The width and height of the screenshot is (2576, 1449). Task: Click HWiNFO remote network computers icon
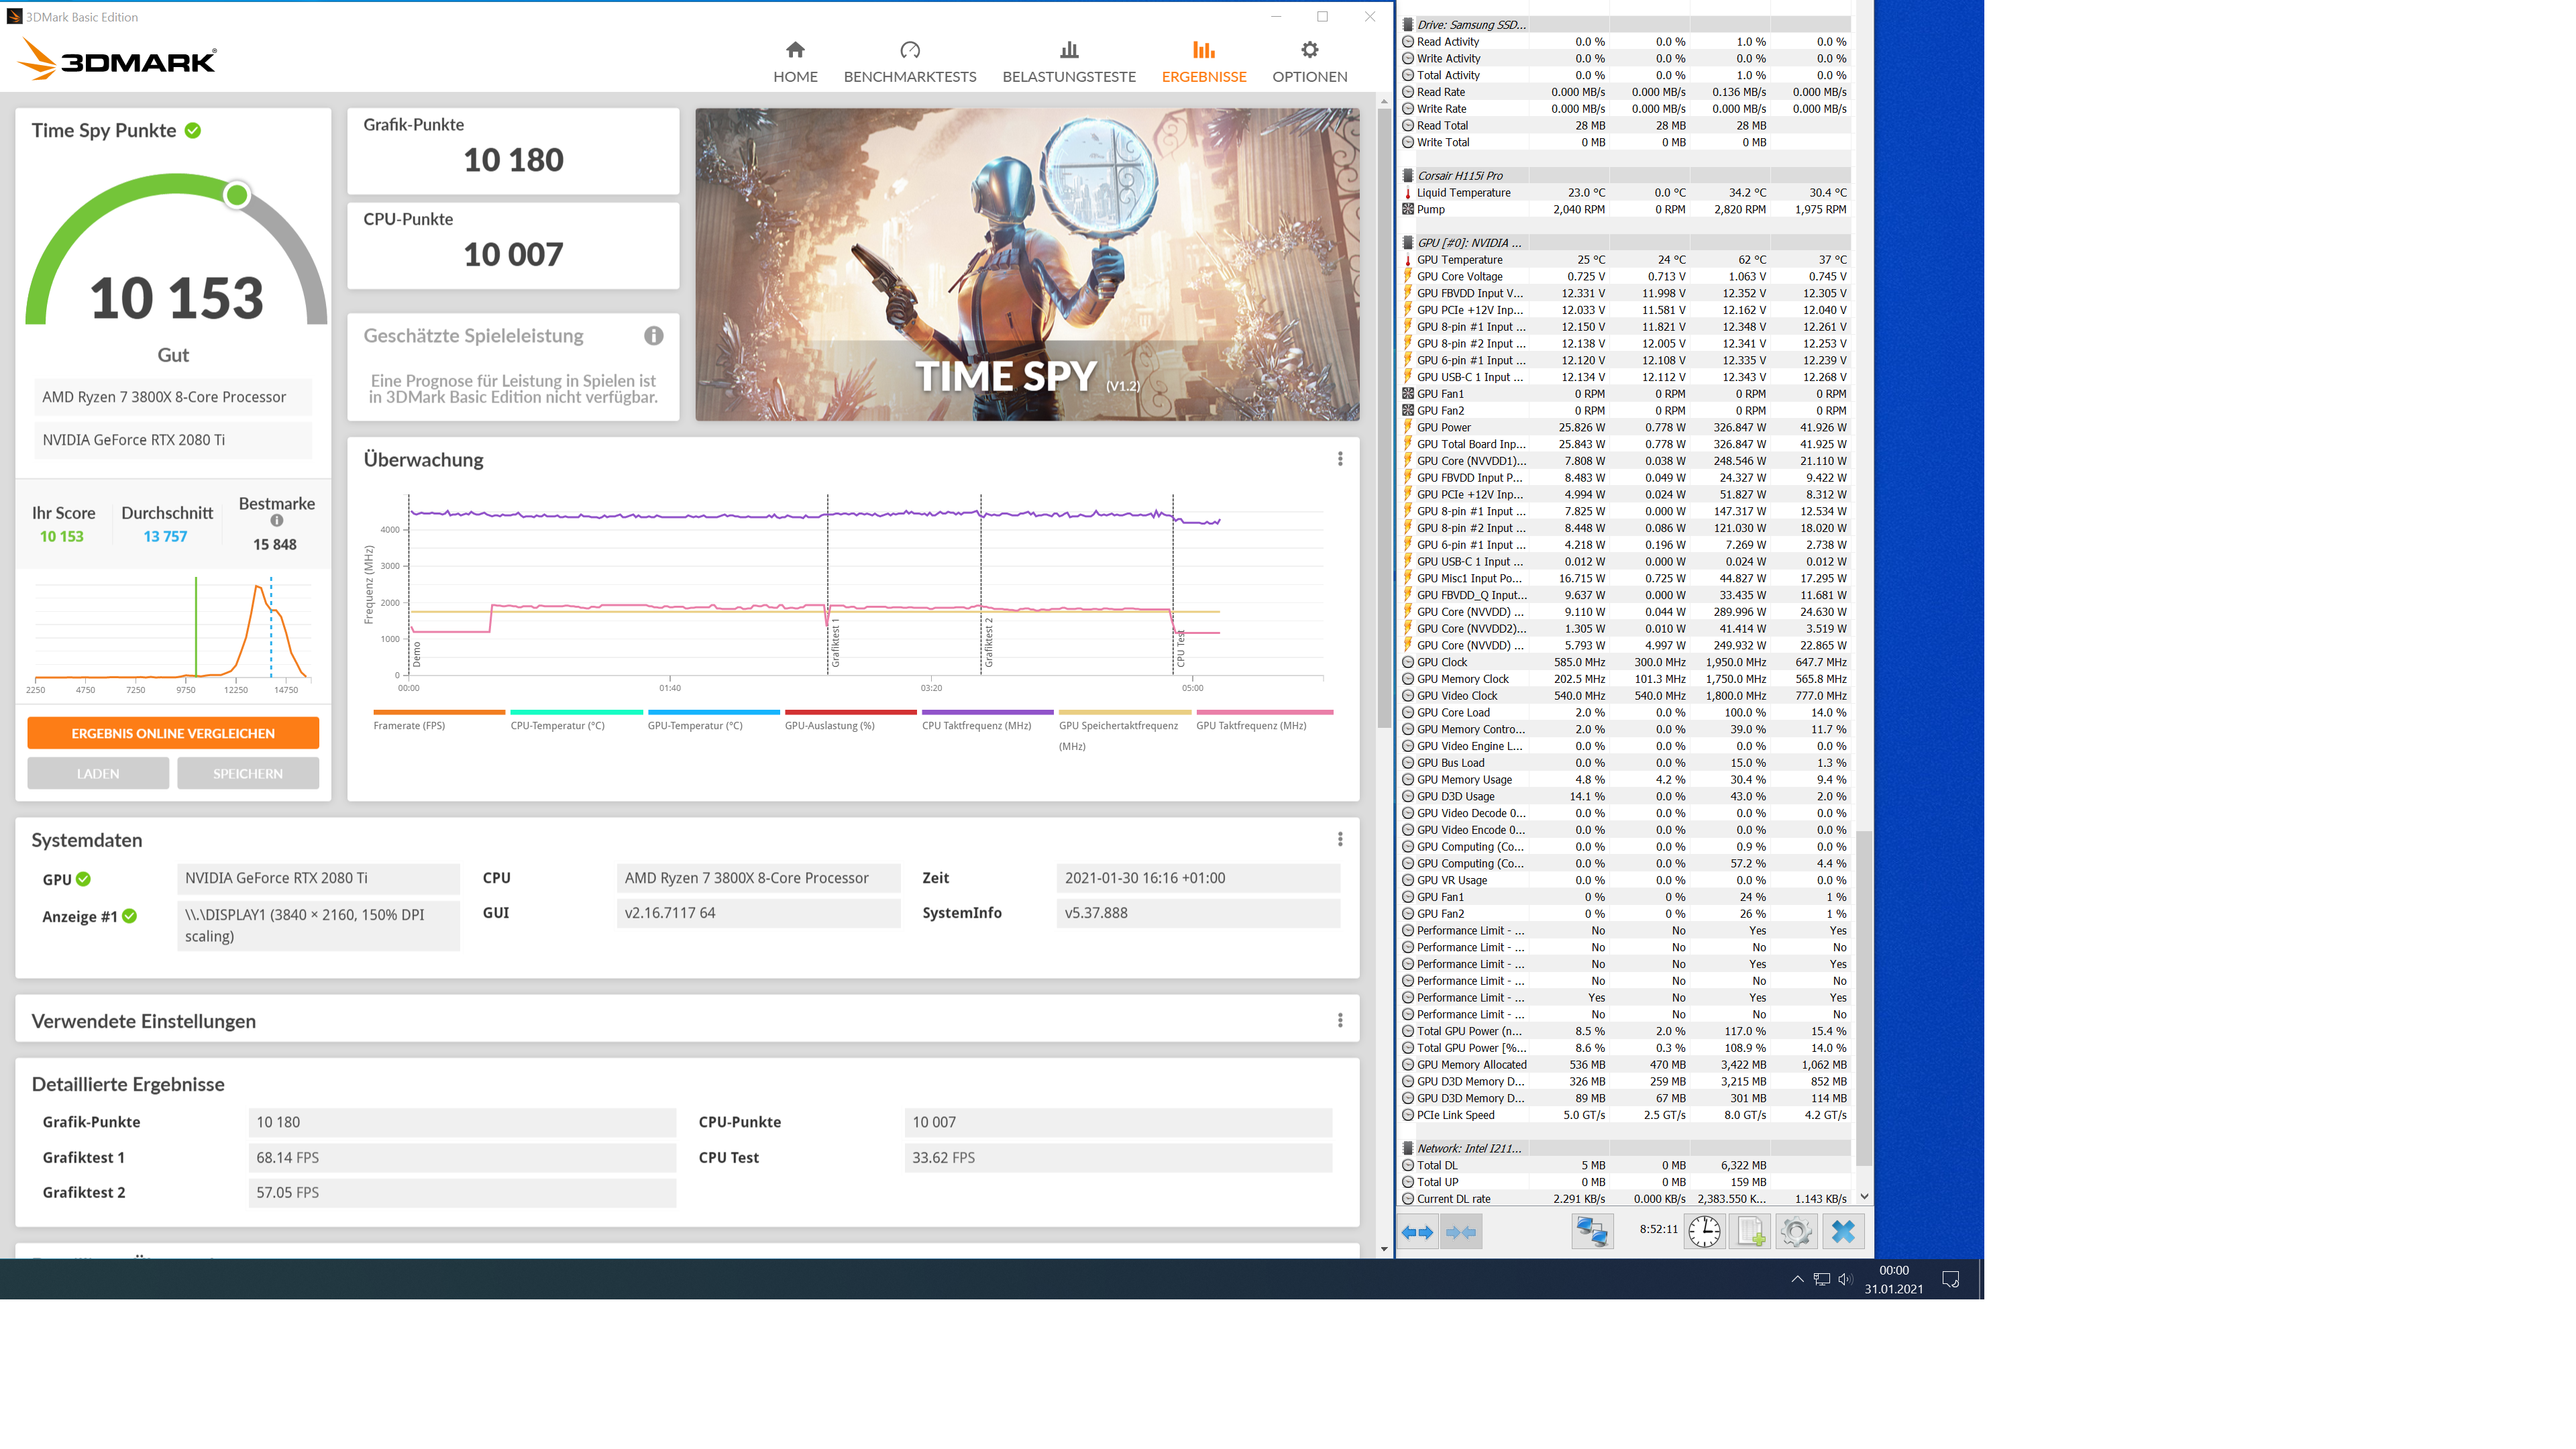pos(1592,1232)
